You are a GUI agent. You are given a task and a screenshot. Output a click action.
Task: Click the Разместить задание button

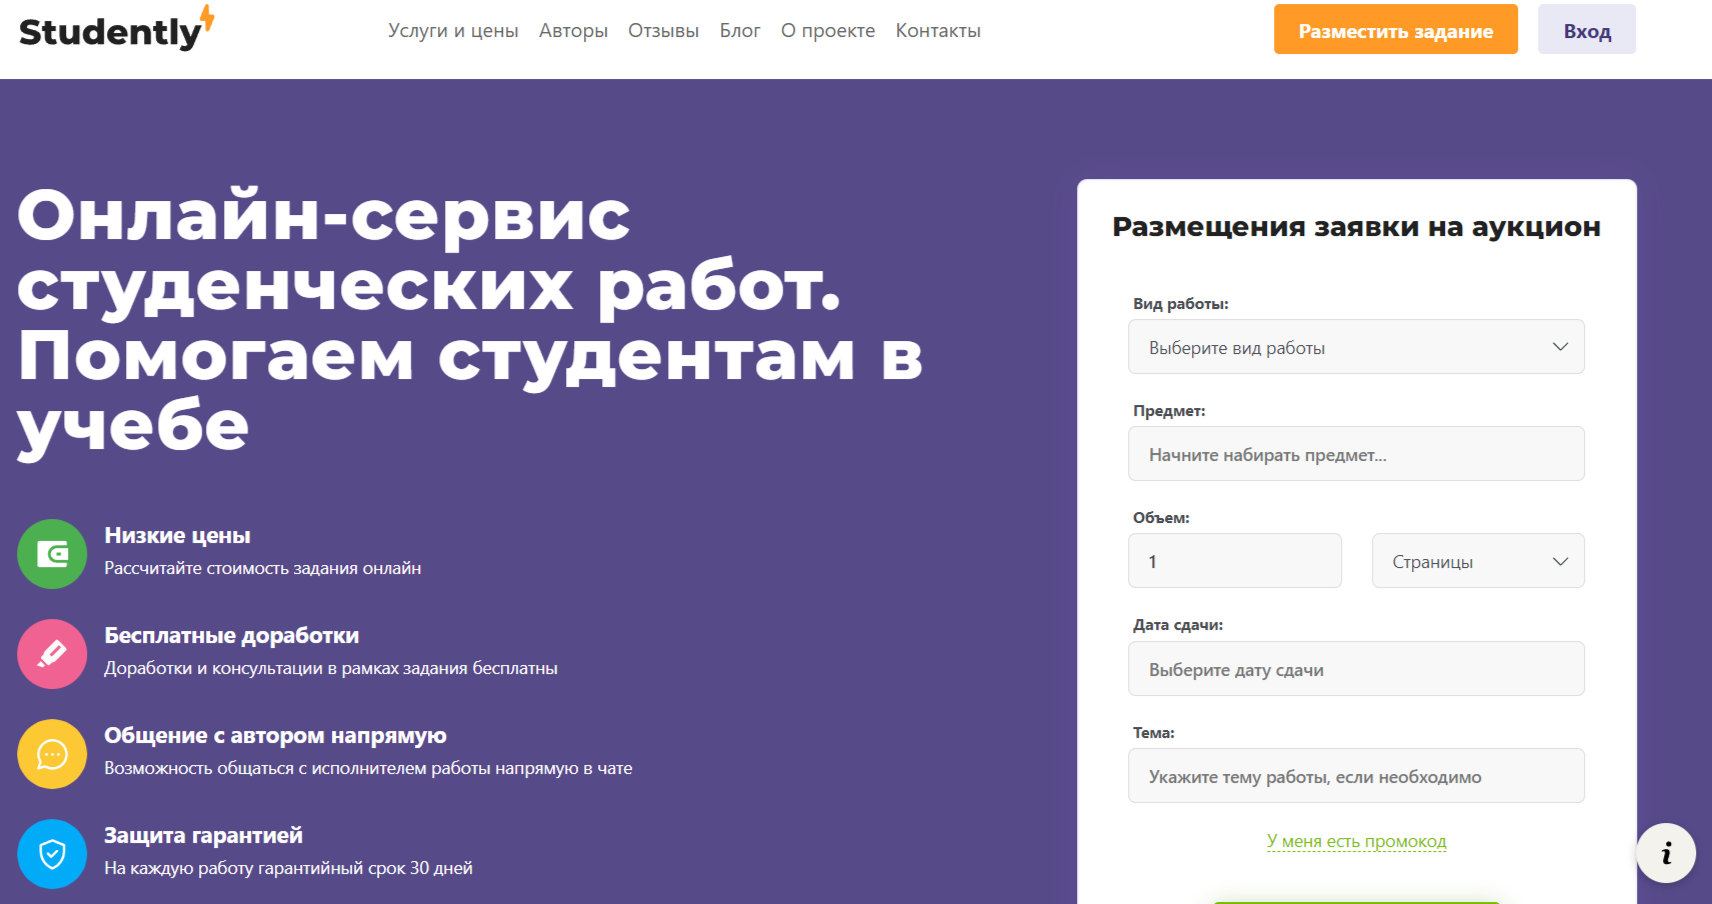pyautogui.click(x=1395, y=30)
